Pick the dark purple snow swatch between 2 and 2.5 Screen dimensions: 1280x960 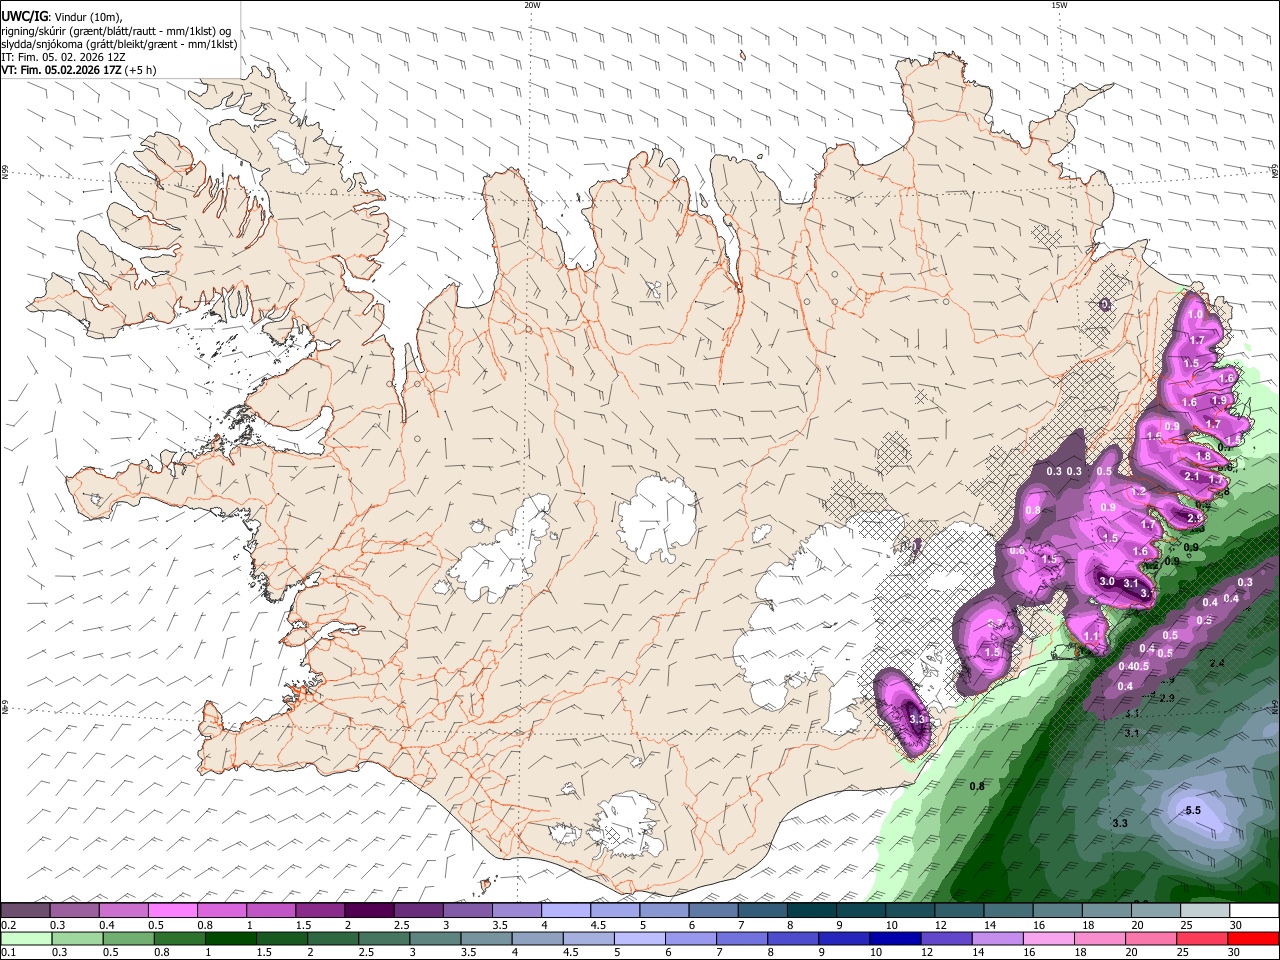pos(370,911)
